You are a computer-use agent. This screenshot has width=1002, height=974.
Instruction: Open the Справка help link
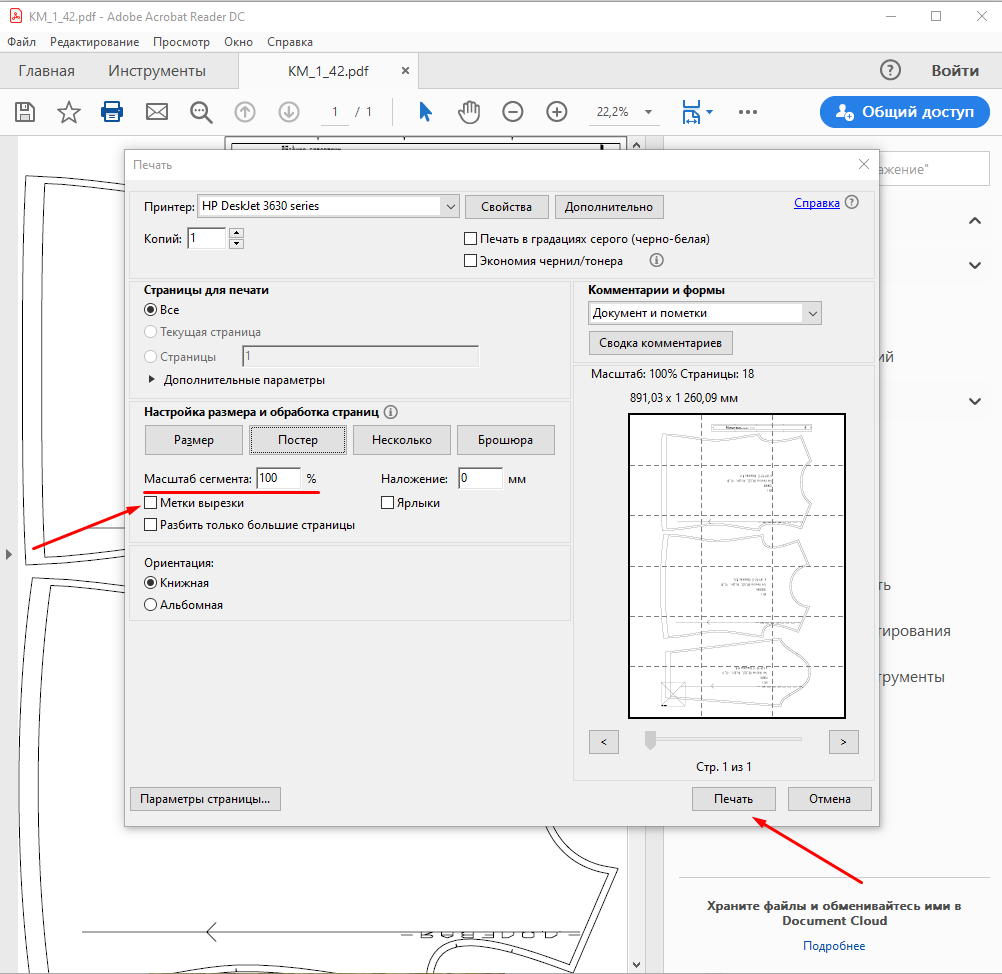[x=817, y=203]
